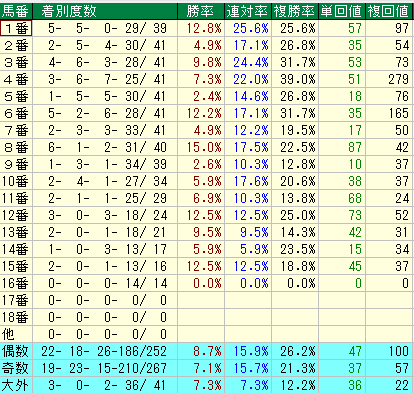Click the 5番 win rate 2.4%
Image resolution: width=414 pixels, height=393 pixels.
point(207,96)
